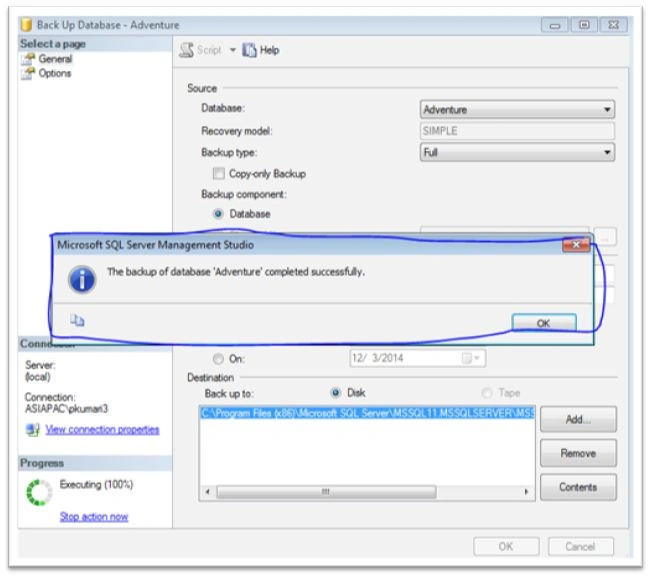Click the Contents button
This screenshot has height=577, width=650.
click(x=578, y=487)
